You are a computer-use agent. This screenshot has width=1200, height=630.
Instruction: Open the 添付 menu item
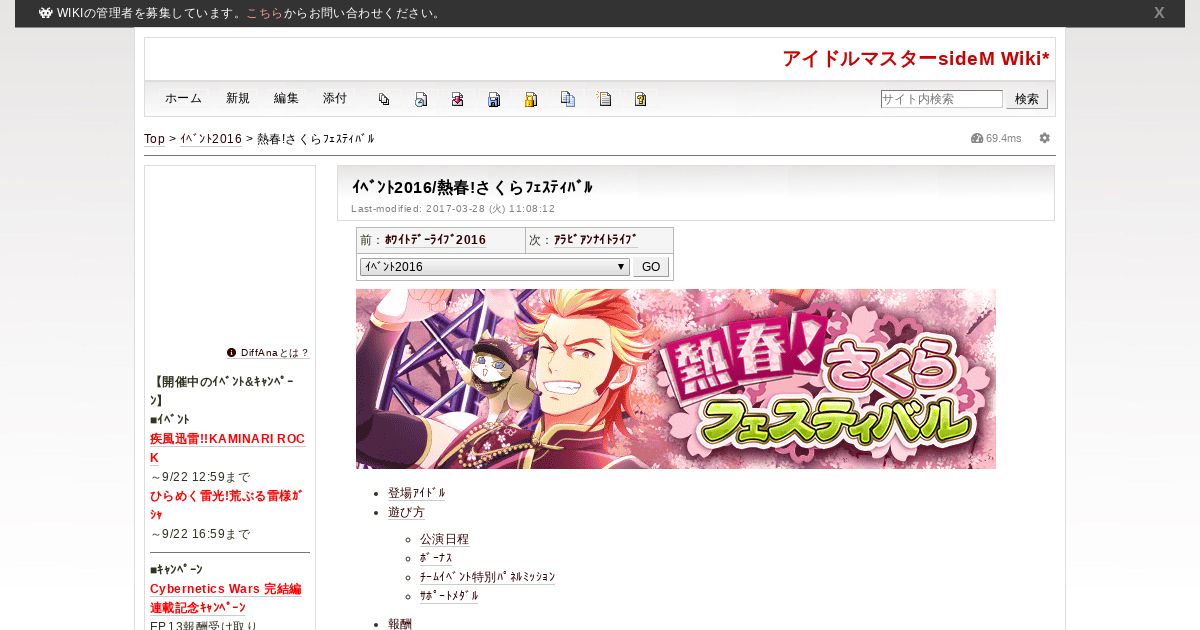tap(335, 98)
